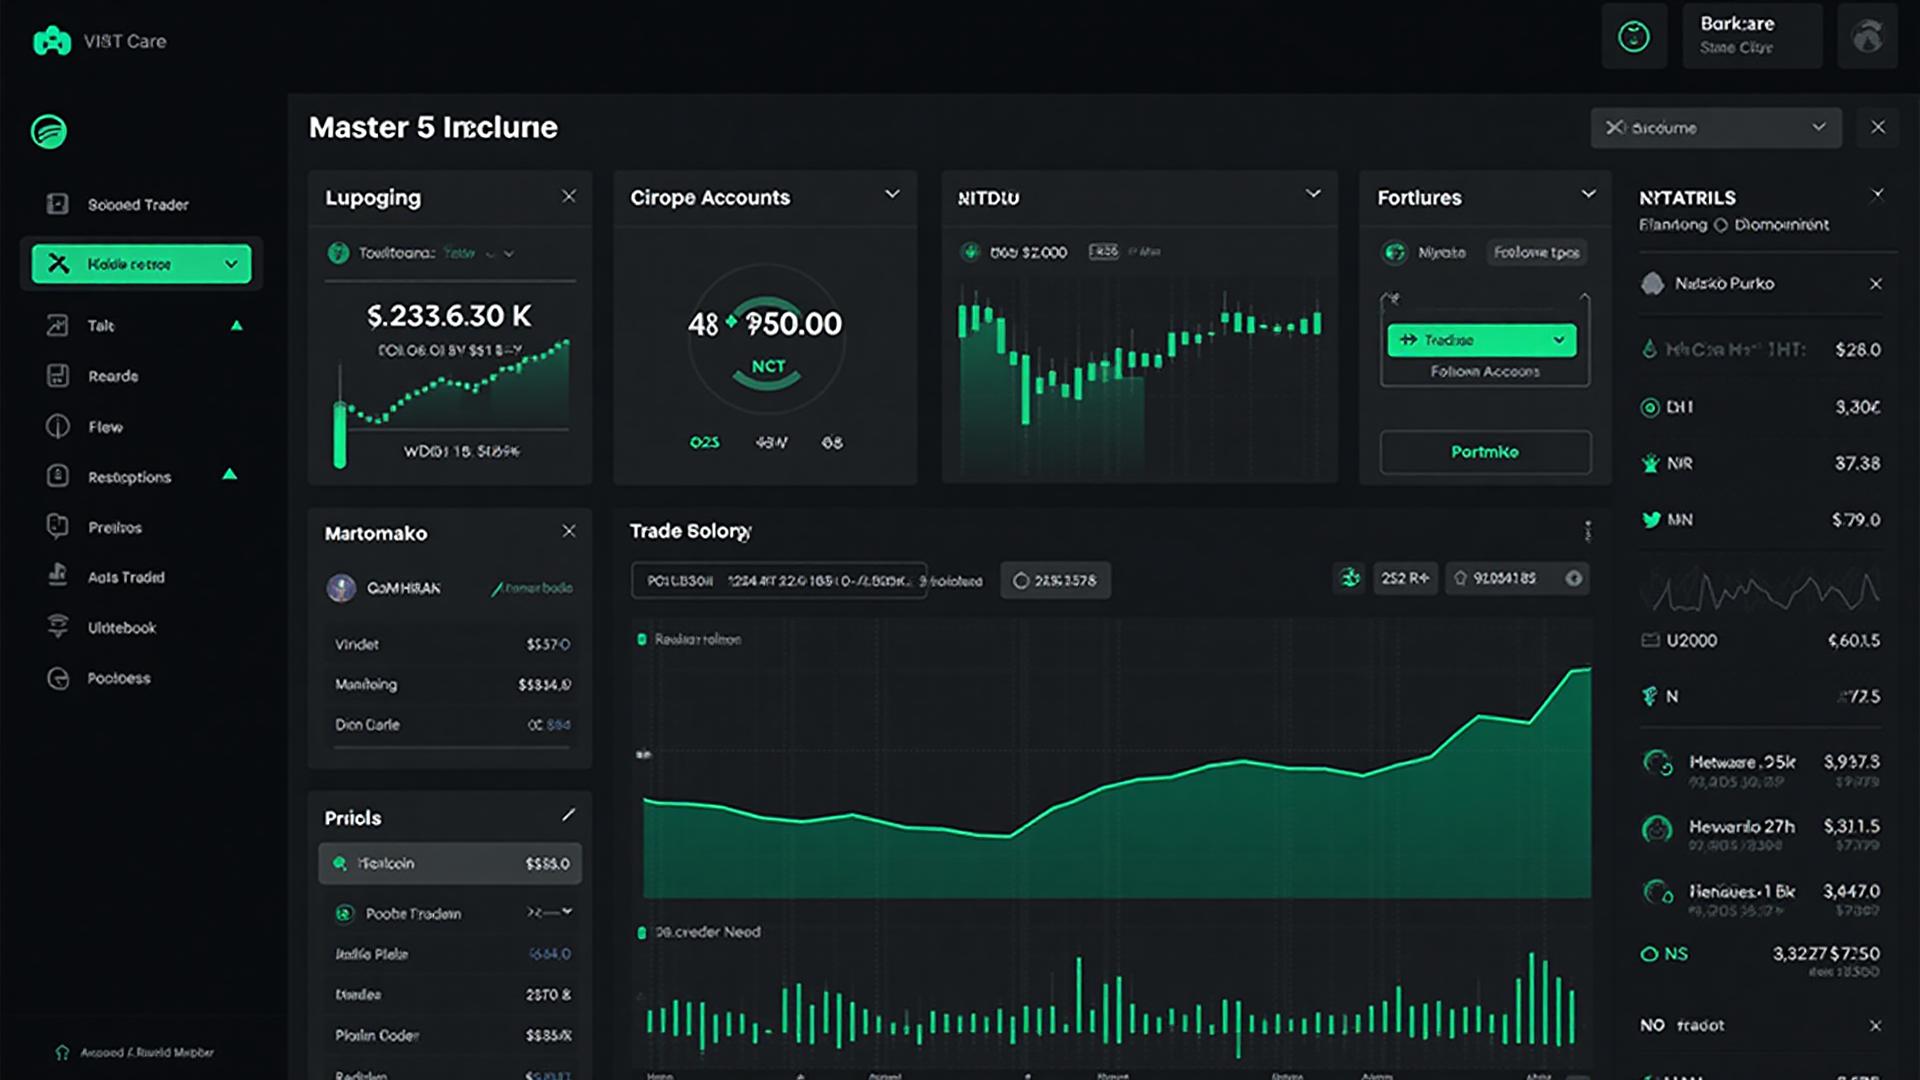
Task: Click the Follow Accounts button
Action: [1483, 371]
